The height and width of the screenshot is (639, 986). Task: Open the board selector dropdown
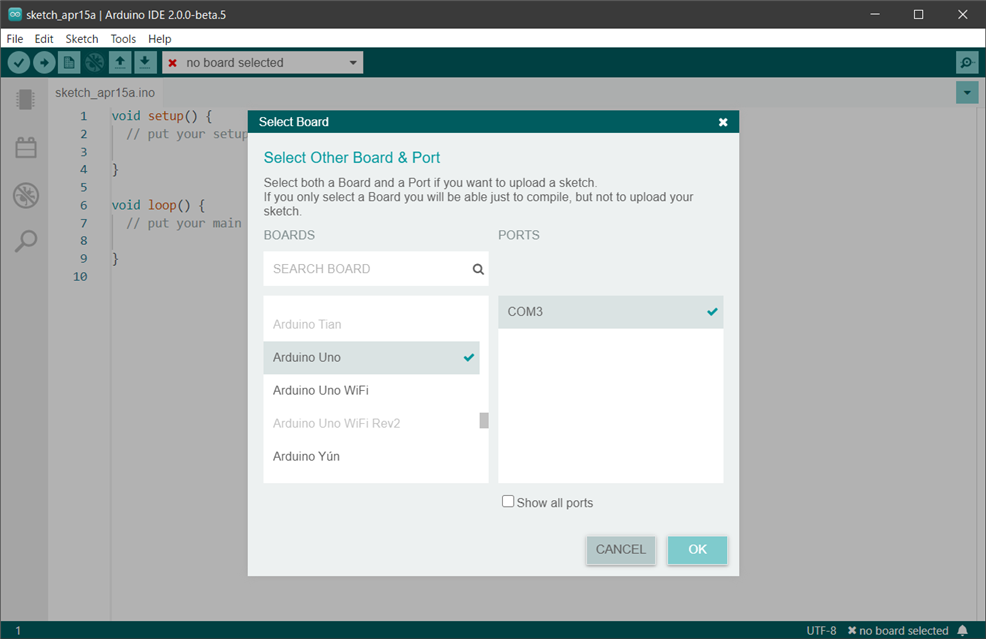click(263, 62)
